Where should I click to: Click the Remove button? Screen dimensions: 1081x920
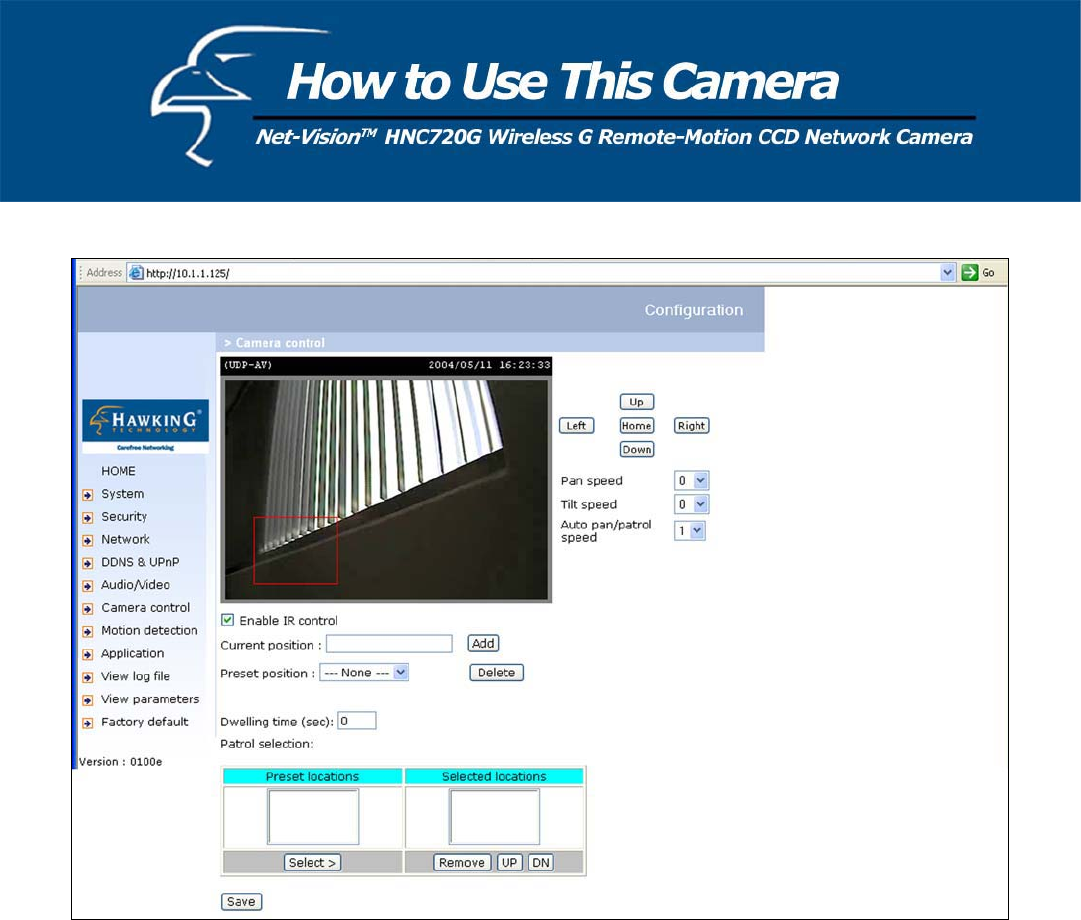(x=462, y=863)
